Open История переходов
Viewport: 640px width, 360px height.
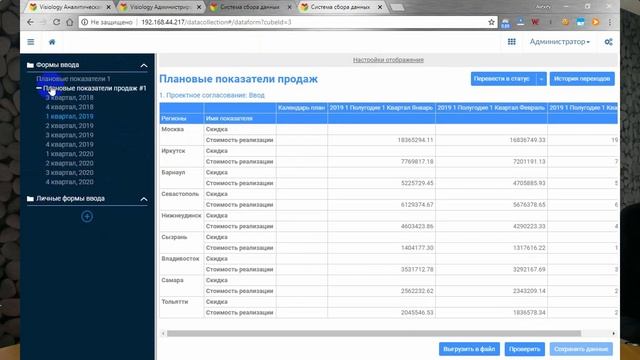tap(582, 79)
